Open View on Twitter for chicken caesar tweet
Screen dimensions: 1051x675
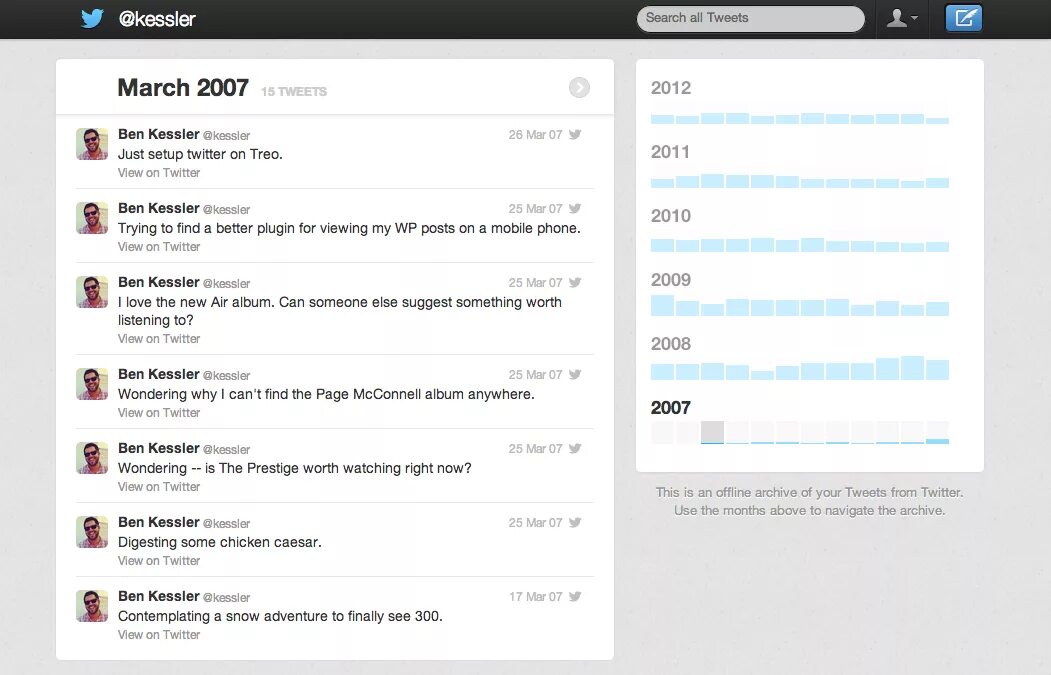pos(159,560)
